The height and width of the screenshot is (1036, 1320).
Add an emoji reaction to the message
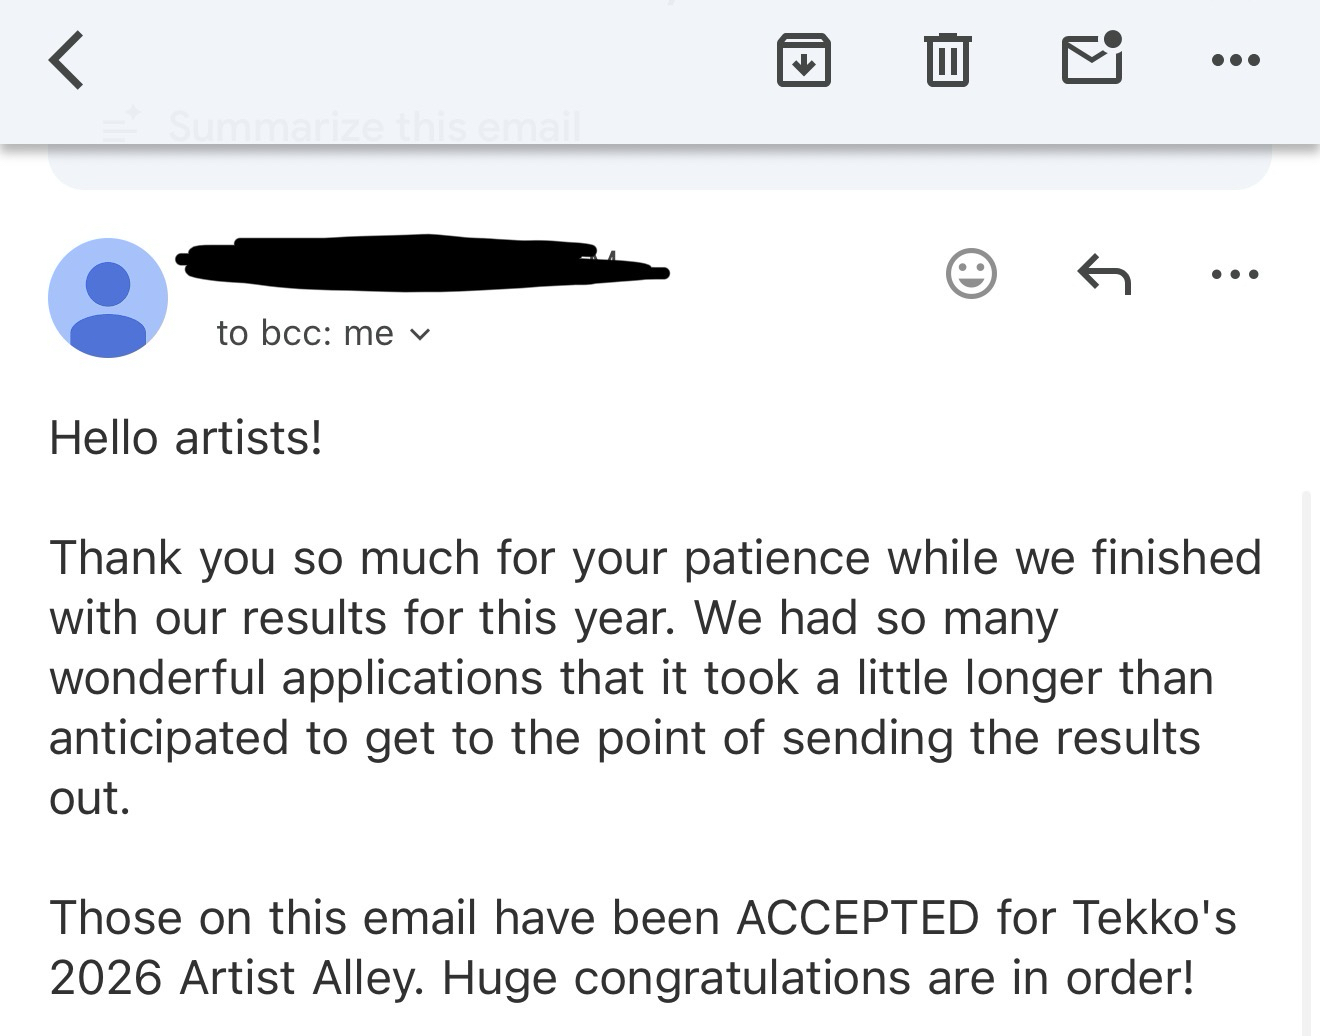(x=971, y=273)
